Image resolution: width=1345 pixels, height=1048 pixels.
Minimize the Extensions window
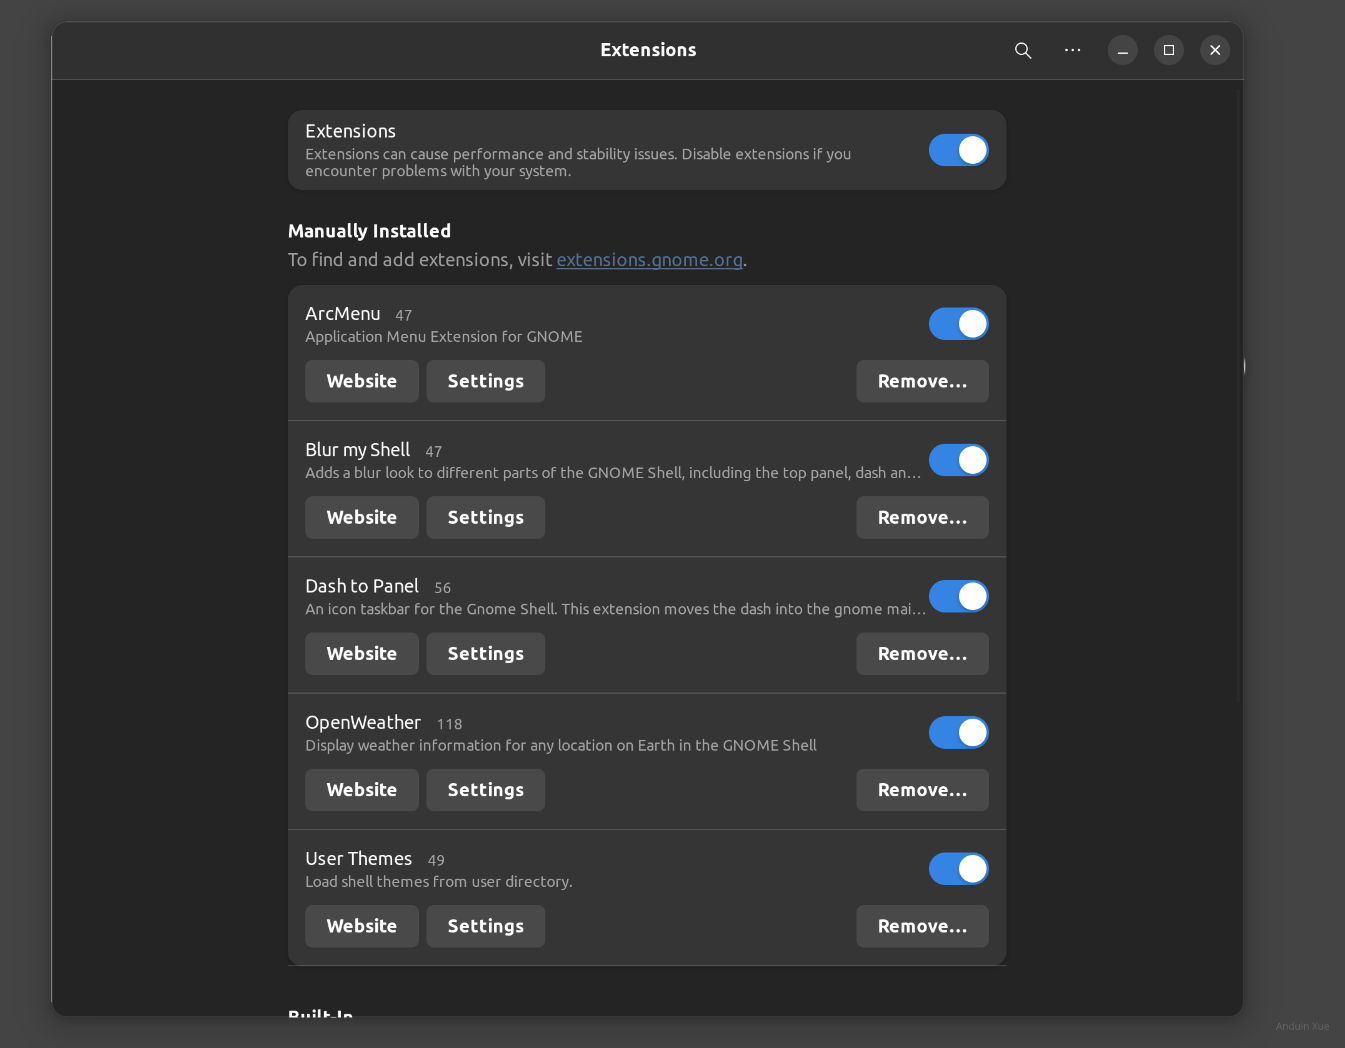[x=1122, y=50]
